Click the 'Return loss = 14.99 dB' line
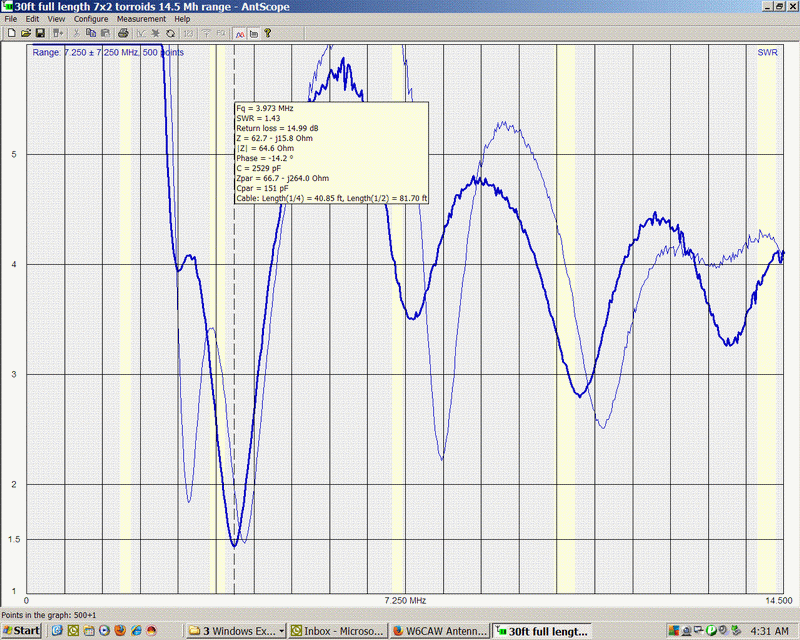The height and width of the screenshot is (640, 800). (x=277, y=128)
